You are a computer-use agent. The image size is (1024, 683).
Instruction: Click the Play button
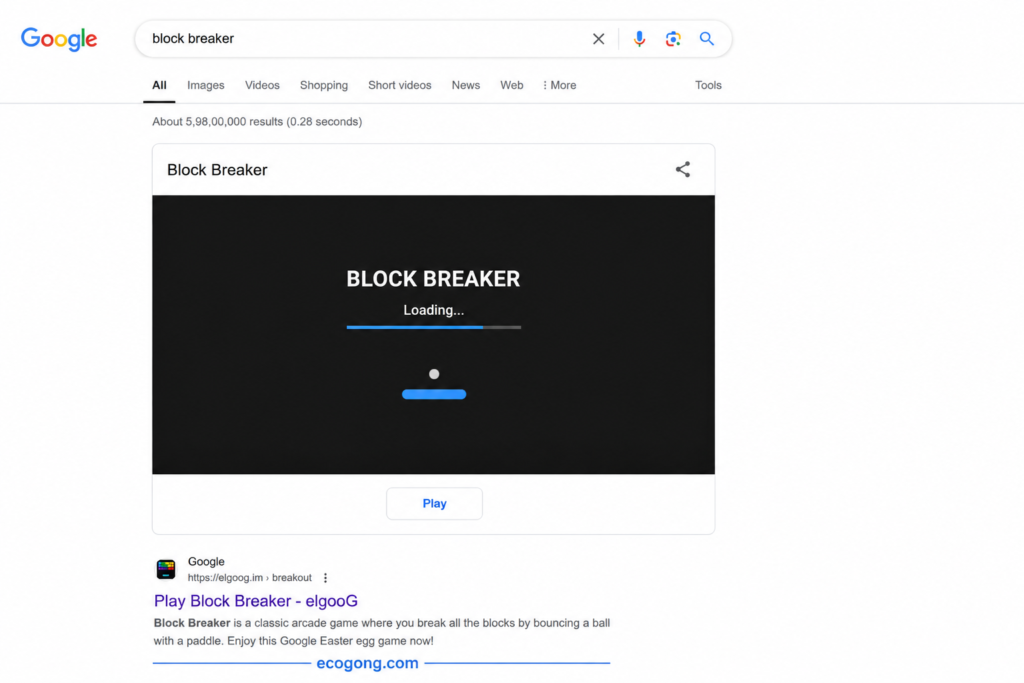(434, 503)
